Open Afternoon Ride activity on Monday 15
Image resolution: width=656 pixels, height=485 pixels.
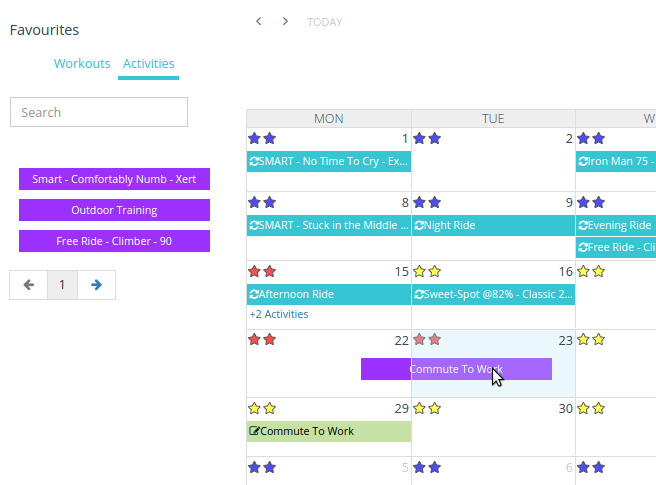[x=329, y=294]
